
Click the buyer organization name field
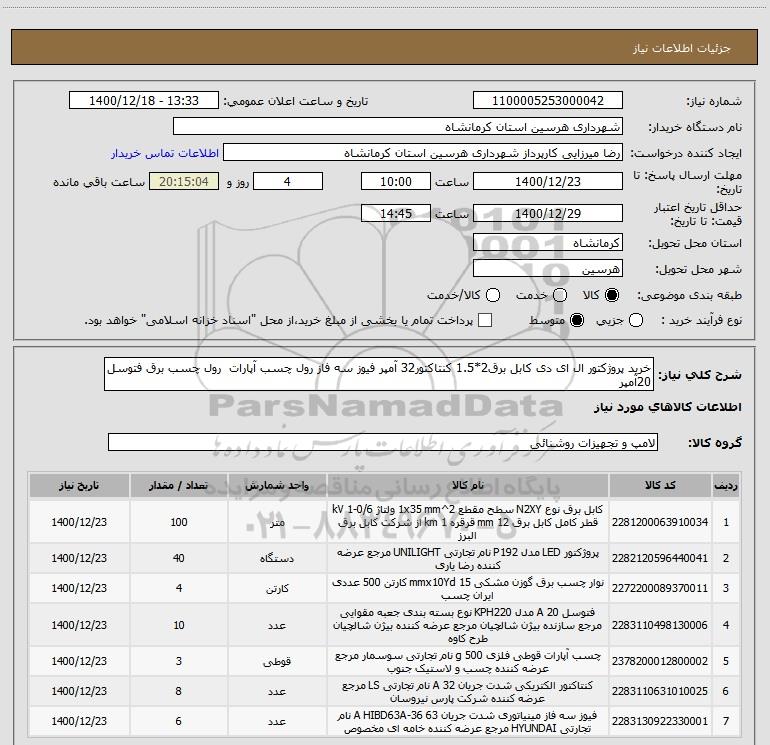[398, 127]
